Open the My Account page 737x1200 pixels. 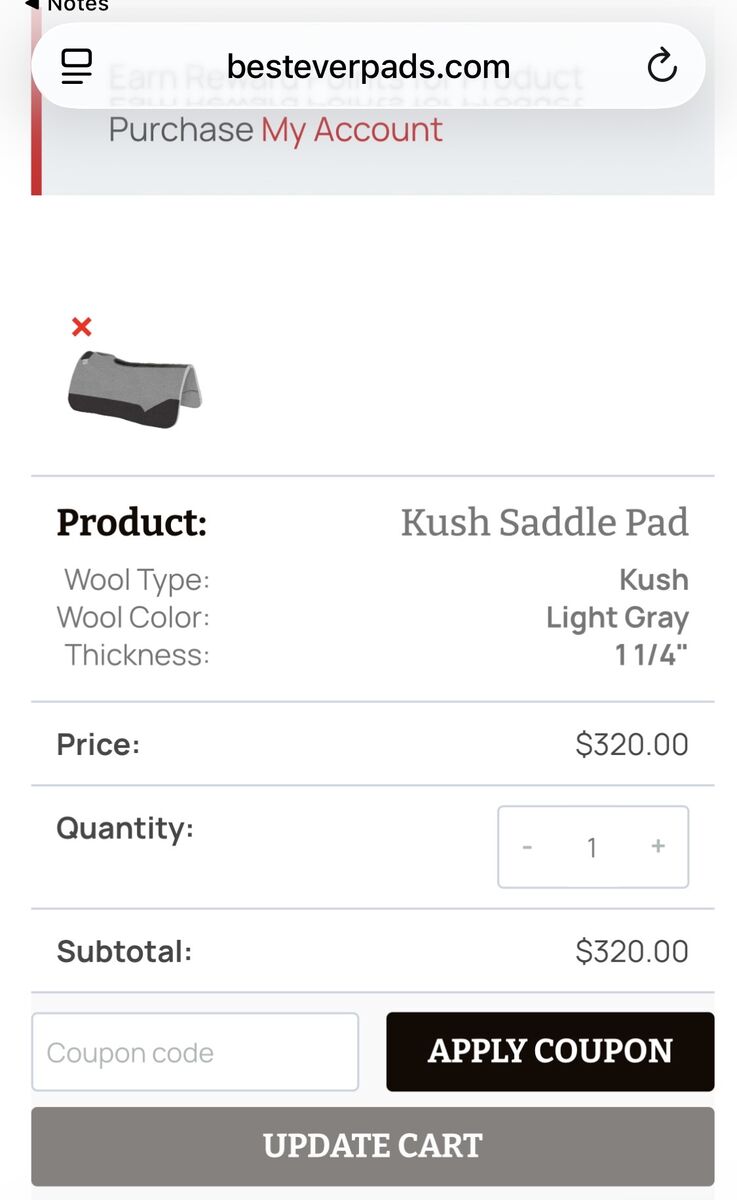tap(351, 130)
